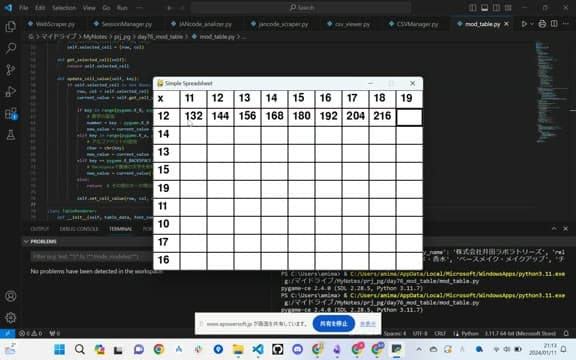Image resolution: width=576 pixels, height=360 pixels.
Task: Open editor More Actions ellipsis
Action: point(566,24)
